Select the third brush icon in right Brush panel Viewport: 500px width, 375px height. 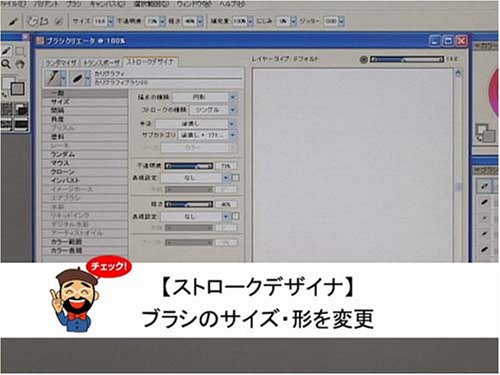click(484, 218)
